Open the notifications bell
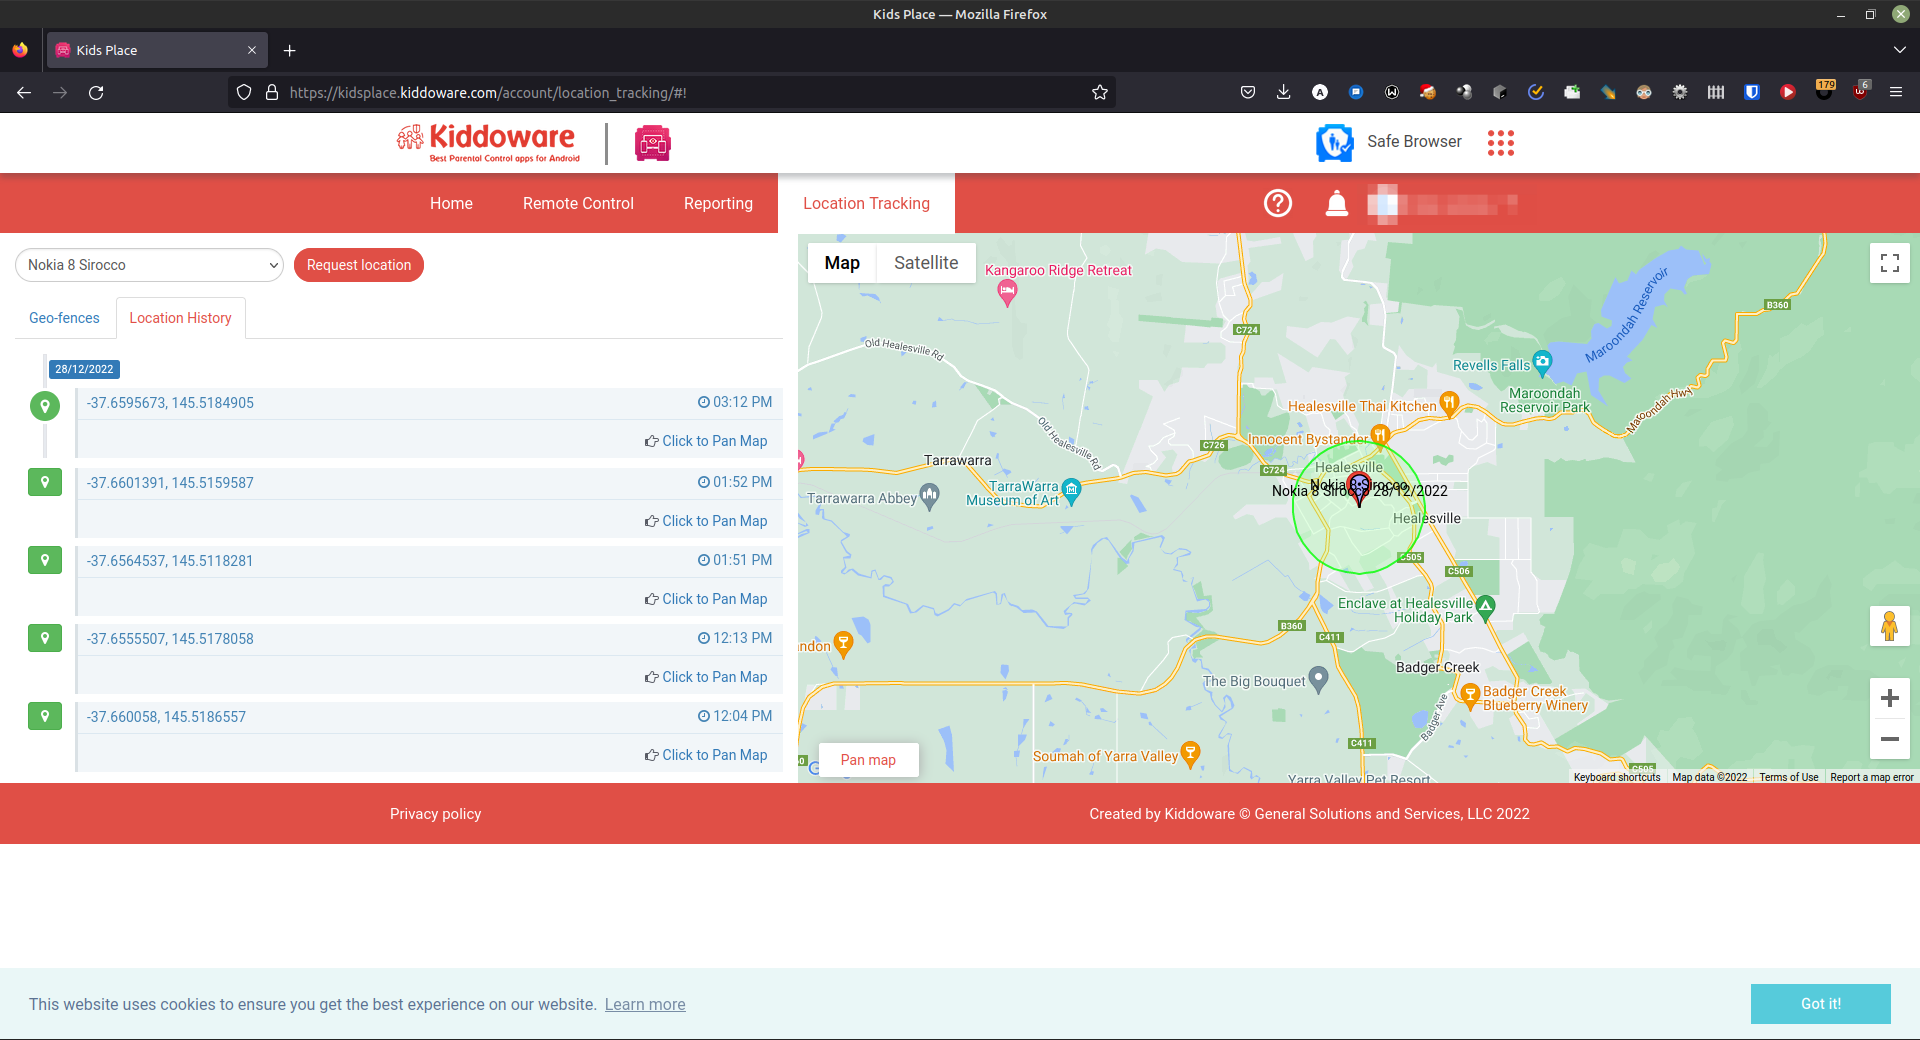The image size is (1920, 1040). click(1337, 204)
